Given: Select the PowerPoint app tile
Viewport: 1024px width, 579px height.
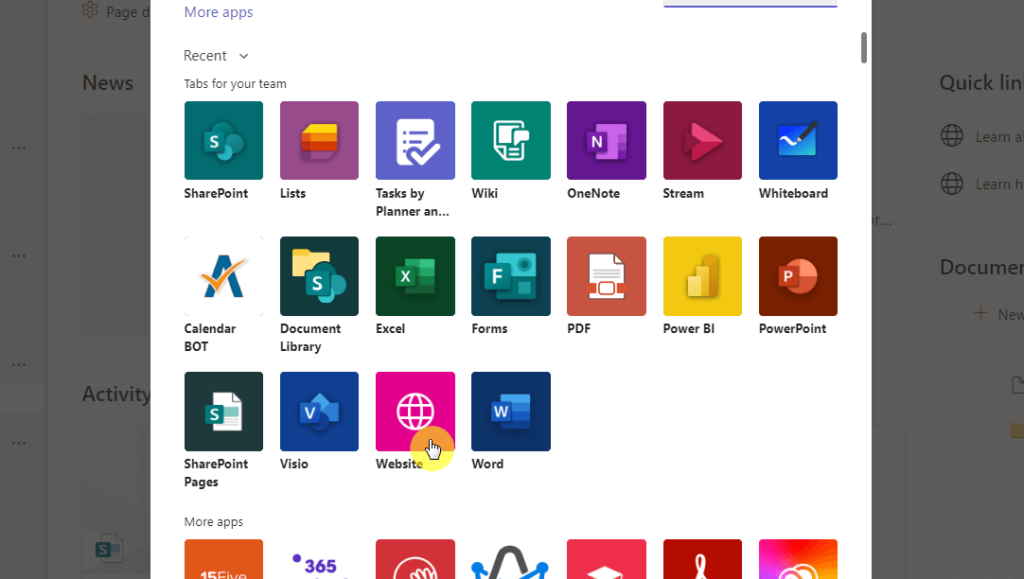Looking at the screenshot, I should pyautogui.click(x=798, y=276).
